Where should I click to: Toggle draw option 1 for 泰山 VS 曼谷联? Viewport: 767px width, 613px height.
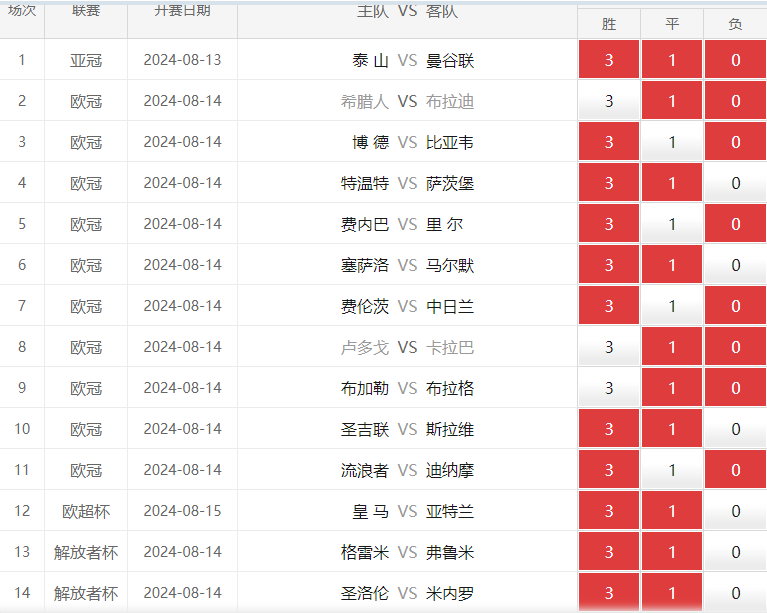click(672, 60)
